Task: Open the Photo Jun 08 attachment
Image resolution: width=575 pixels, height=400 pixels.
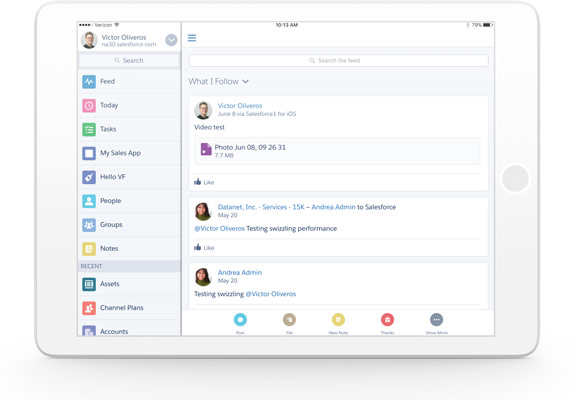Action: coord(337,151)
